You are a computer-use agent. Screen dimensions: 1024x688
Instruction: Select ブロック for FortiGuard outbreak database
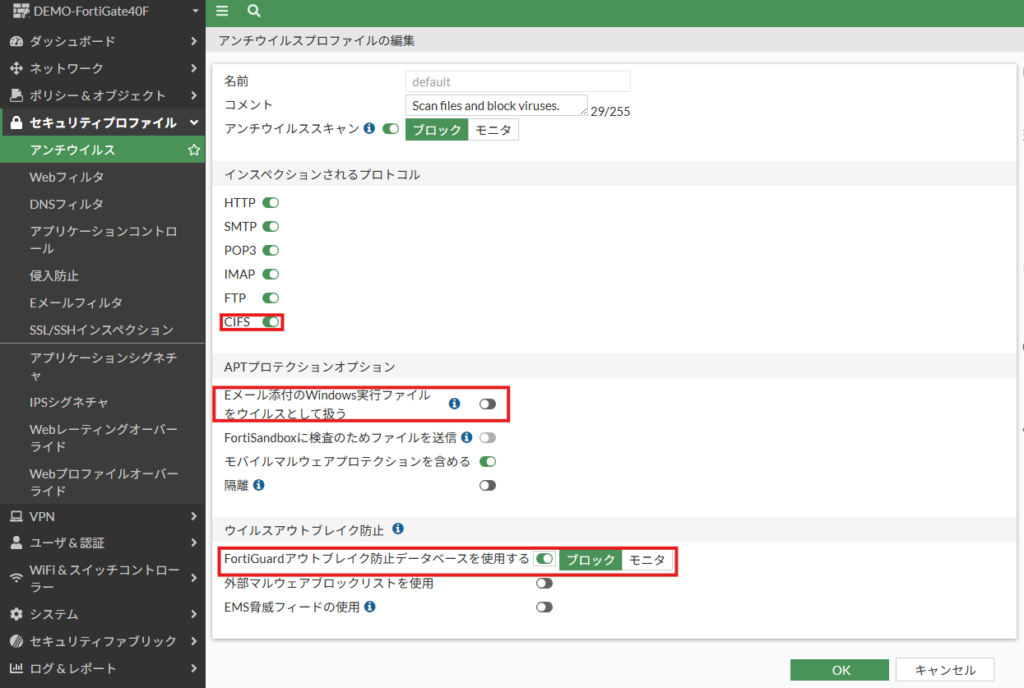tap(590, 559)
